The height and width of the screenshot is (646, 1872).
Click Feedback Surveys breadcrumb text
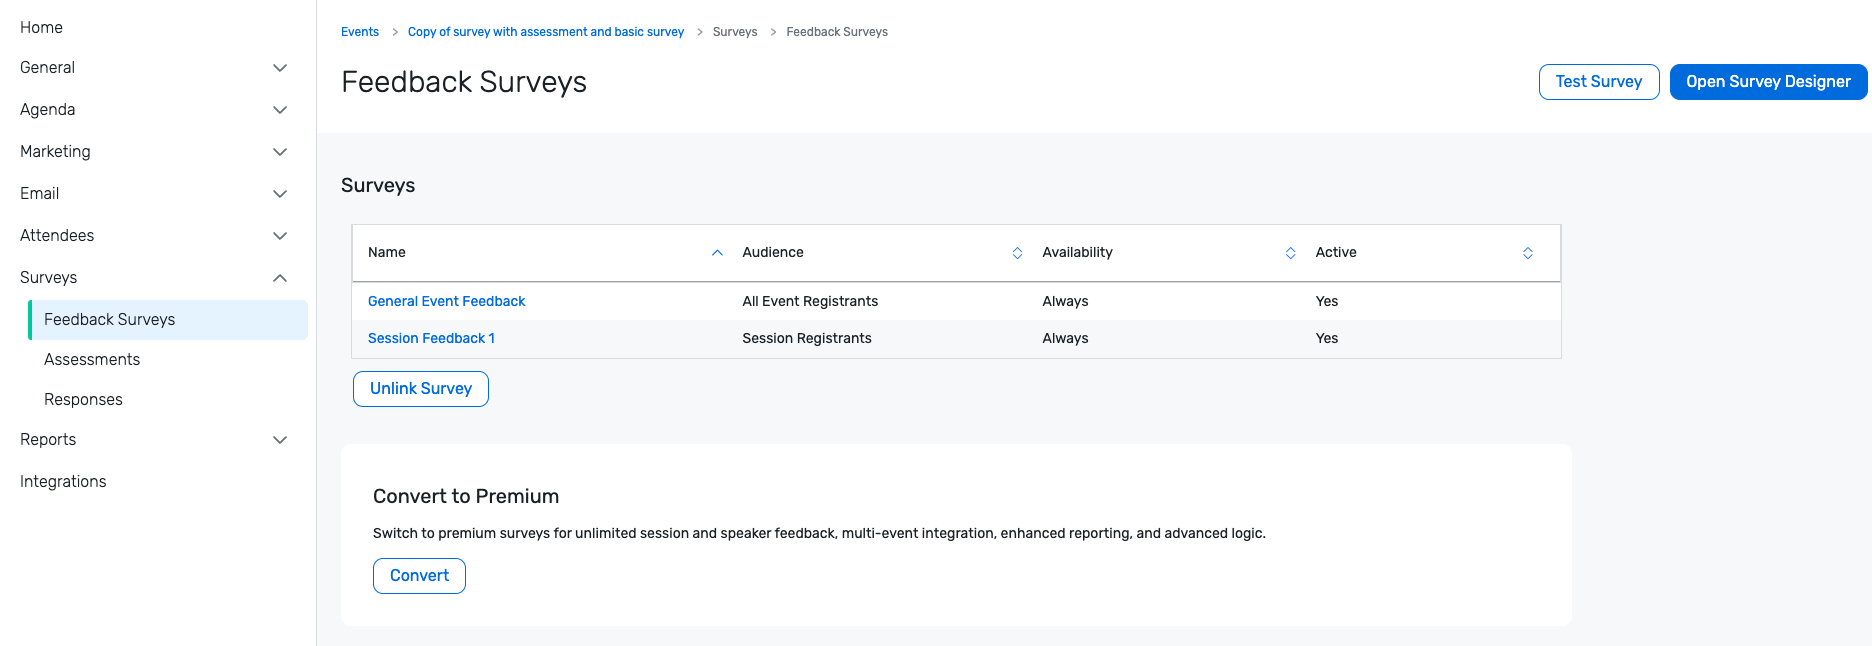pos(837,32)
